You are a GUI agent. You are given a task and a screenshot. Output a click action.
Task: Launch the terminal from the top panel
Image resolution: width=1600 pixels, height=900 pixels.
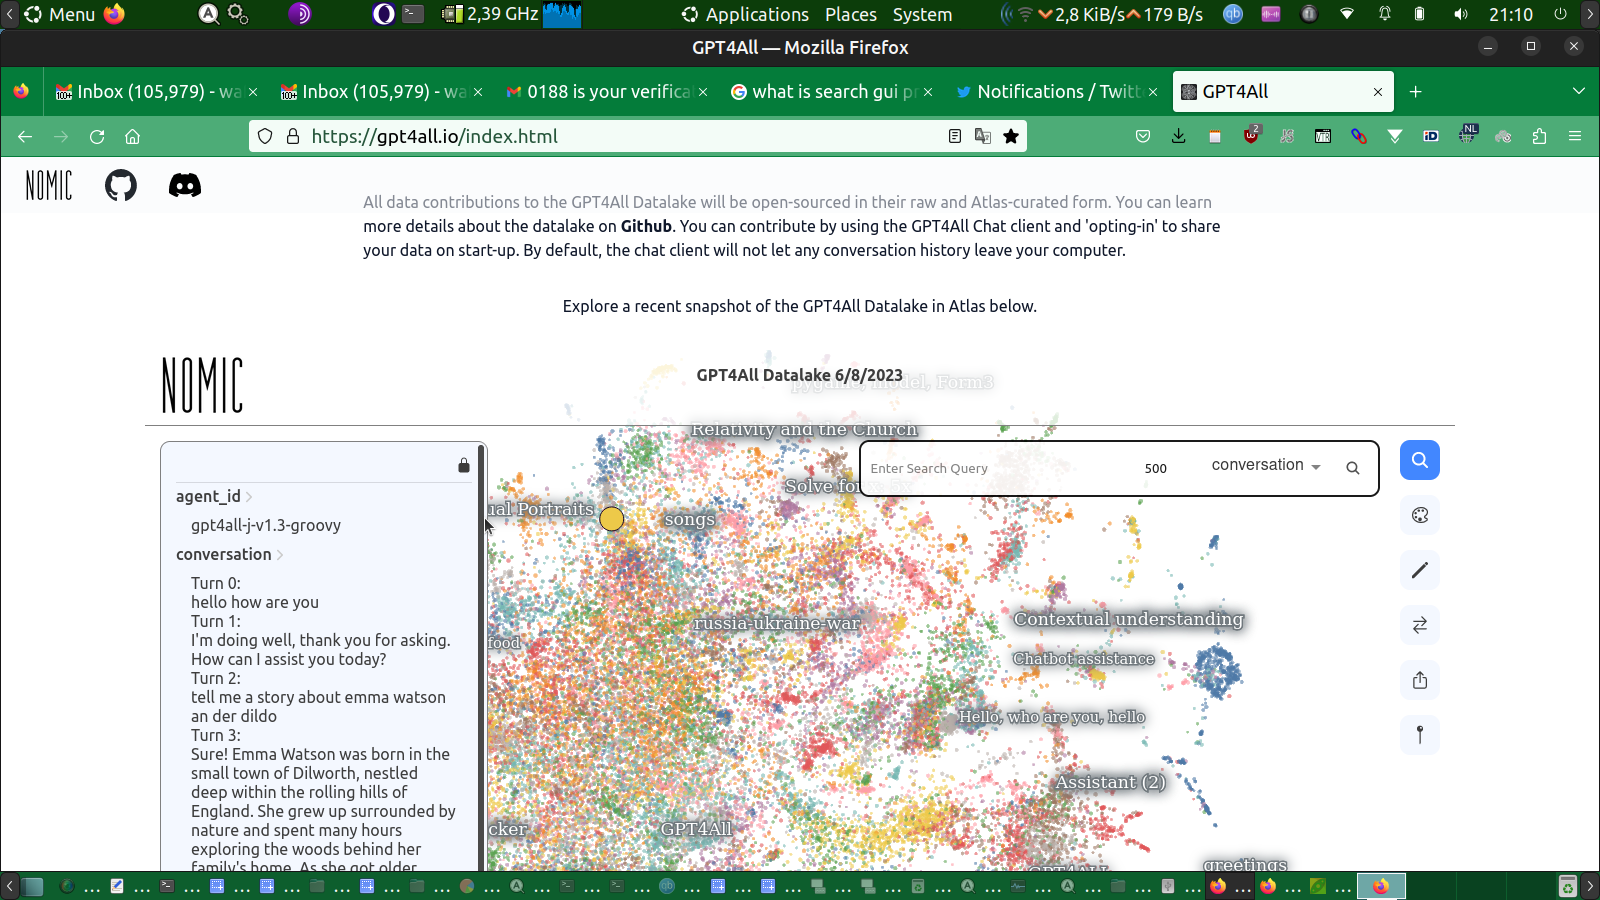pos(413,14)
